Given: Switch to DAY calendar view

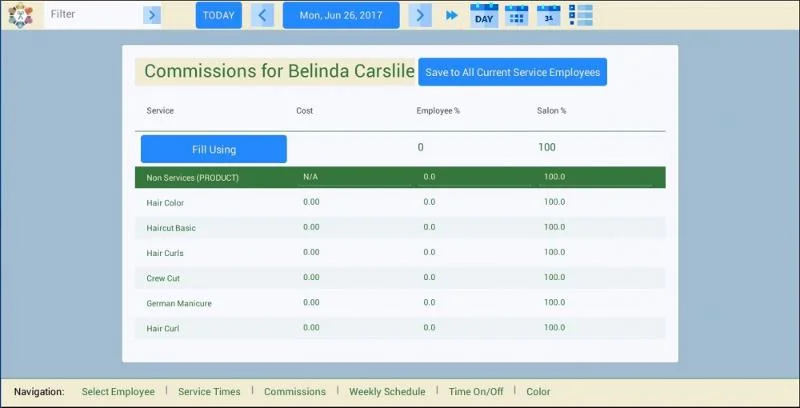Looking at the screenshot, I should (x=484, y=15).
